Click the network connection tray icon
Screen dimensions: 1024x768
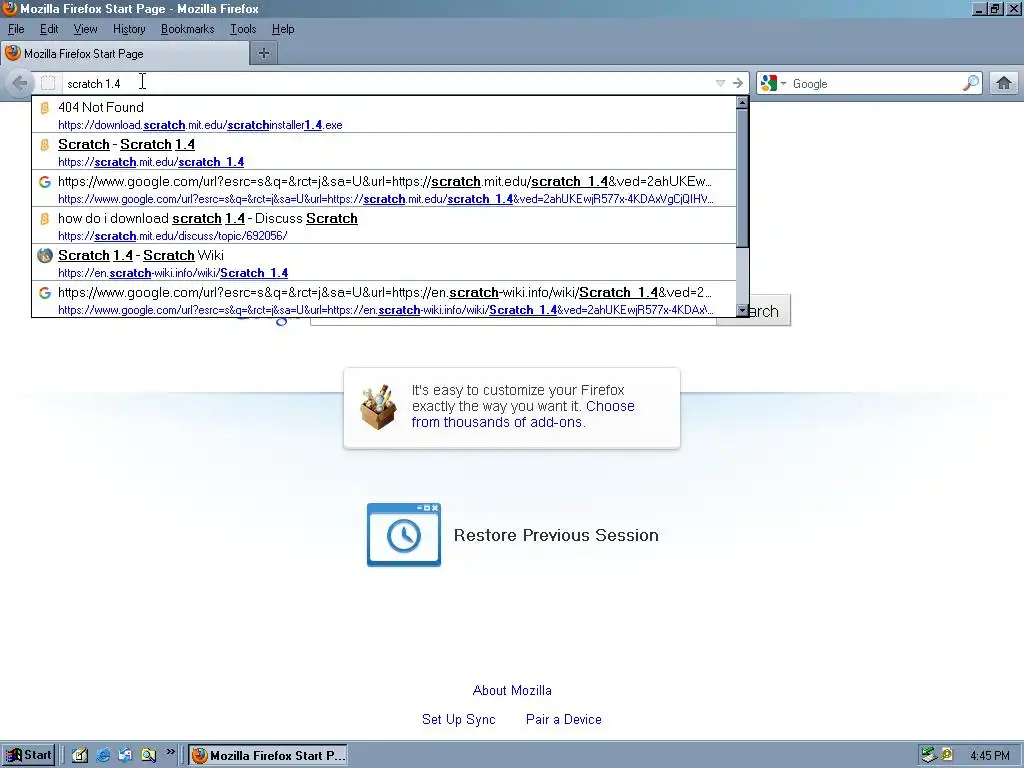pyautogui.click(x=928, y=755)
